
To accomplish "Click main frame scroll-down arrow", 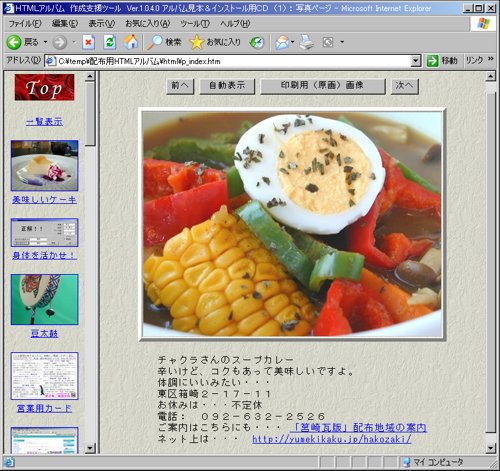I will (x=491, y=448).
